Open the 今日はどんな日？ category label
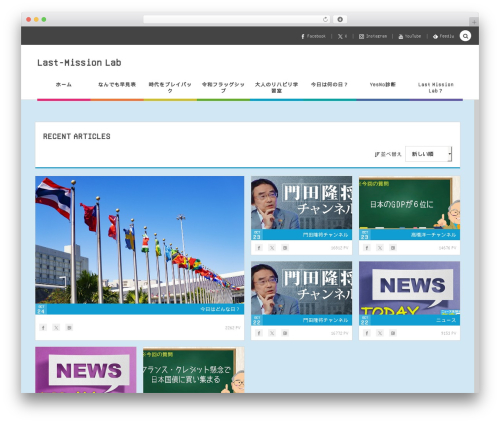 pos(220,309)
